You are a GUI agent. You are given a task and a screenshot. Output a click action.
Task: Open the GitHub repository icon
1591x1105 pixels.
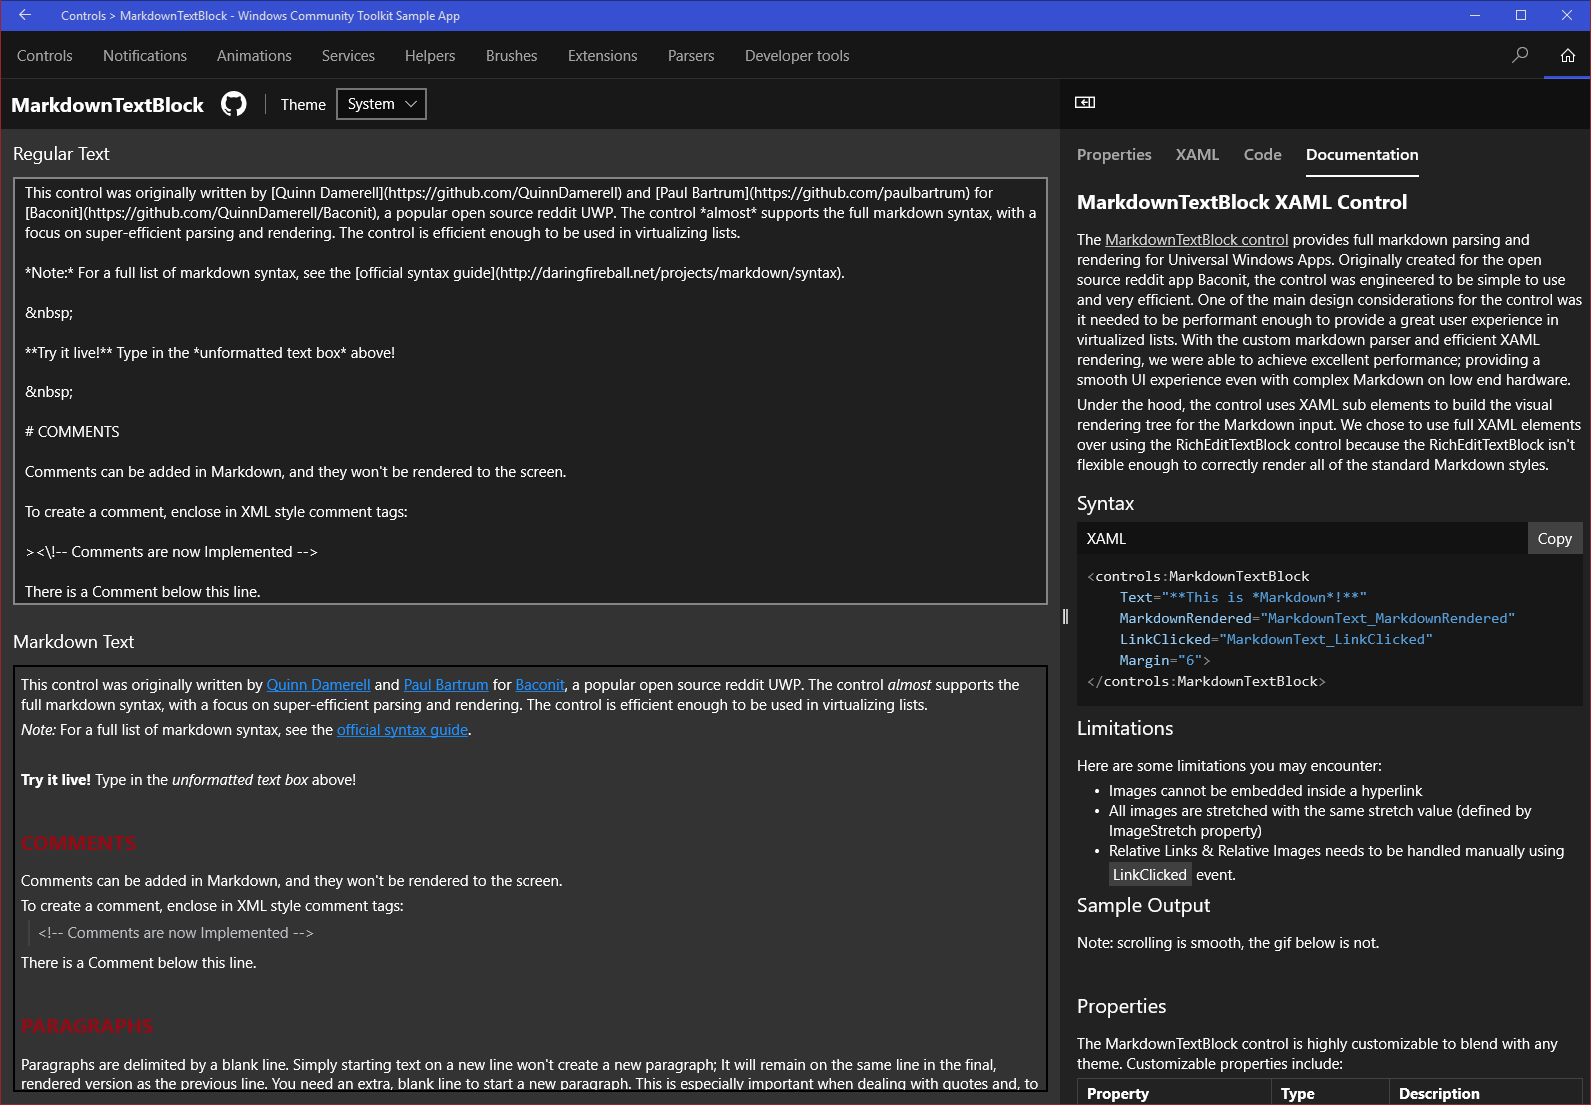pos(233,104)
